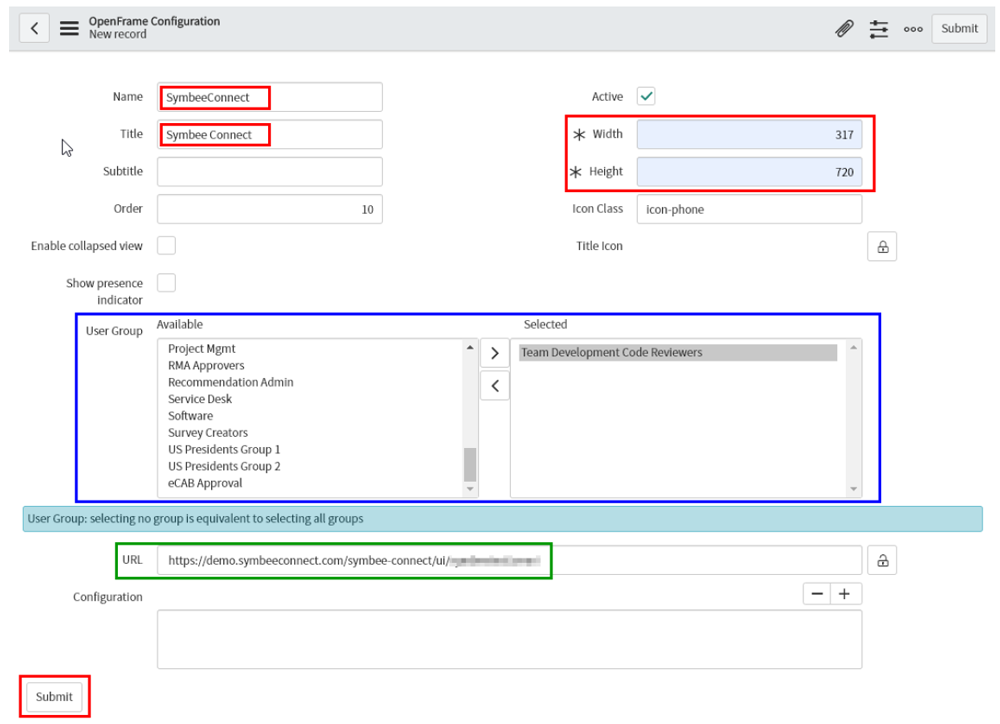Click the paperclip attachments icon
1000x724 pixels.
pyautogui.click(x=845, y=29)
